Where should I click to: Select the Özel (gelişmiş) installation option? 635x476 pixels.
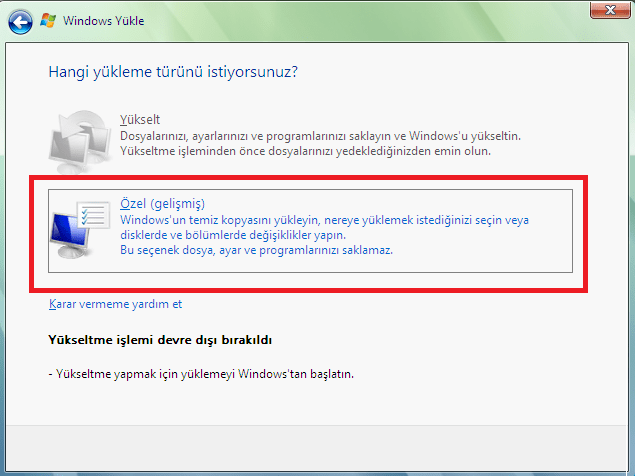point(310,231)
